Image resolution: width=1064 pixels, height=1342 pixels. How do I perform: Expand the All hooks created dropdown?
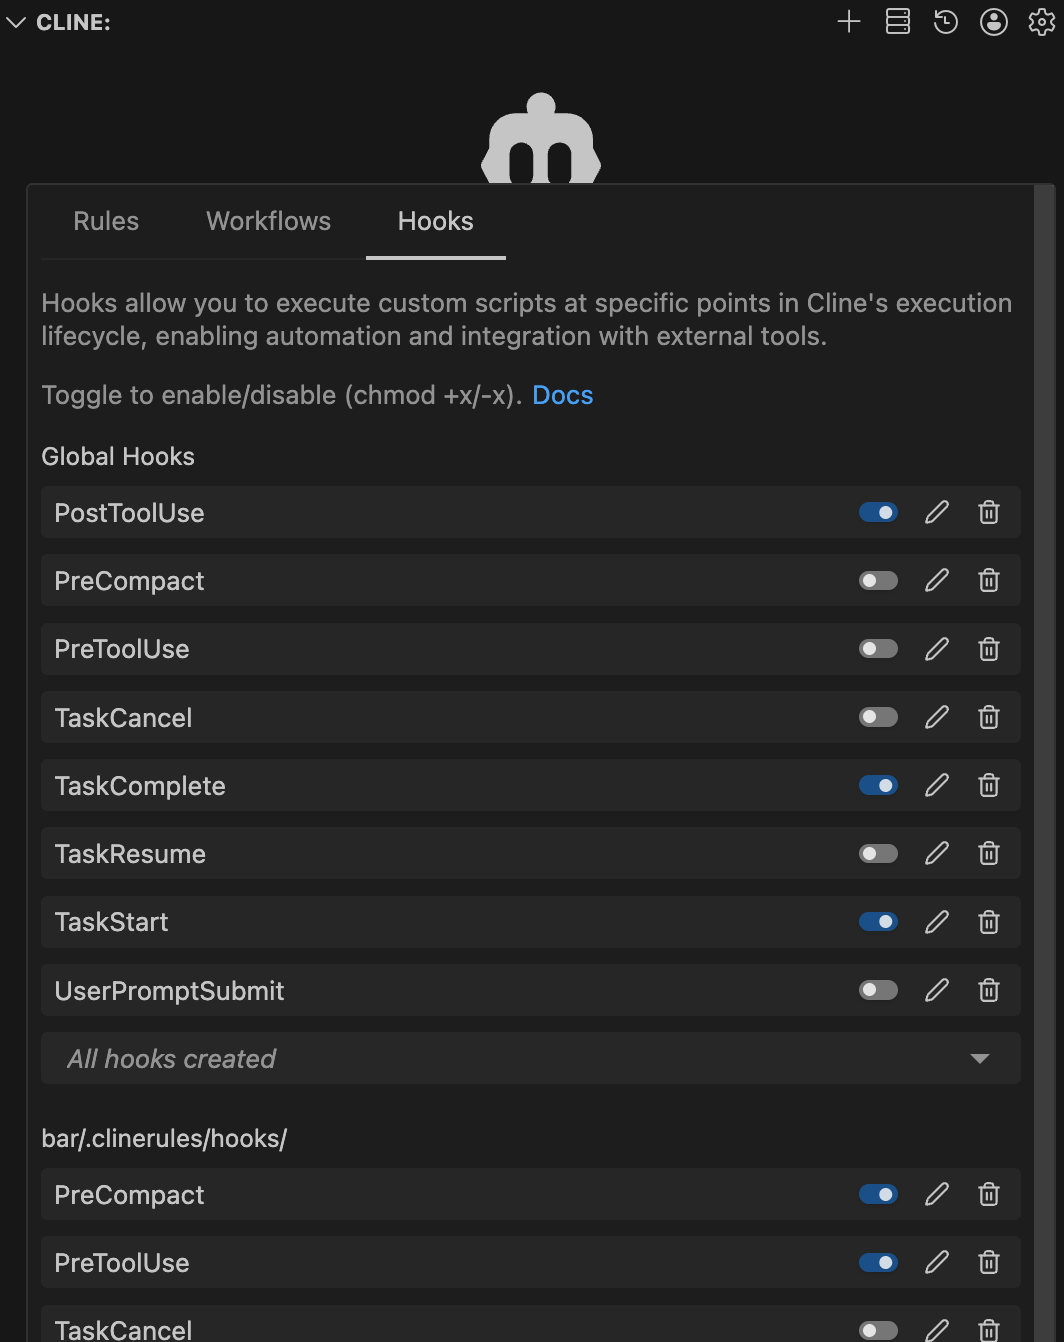[978, 1058]
